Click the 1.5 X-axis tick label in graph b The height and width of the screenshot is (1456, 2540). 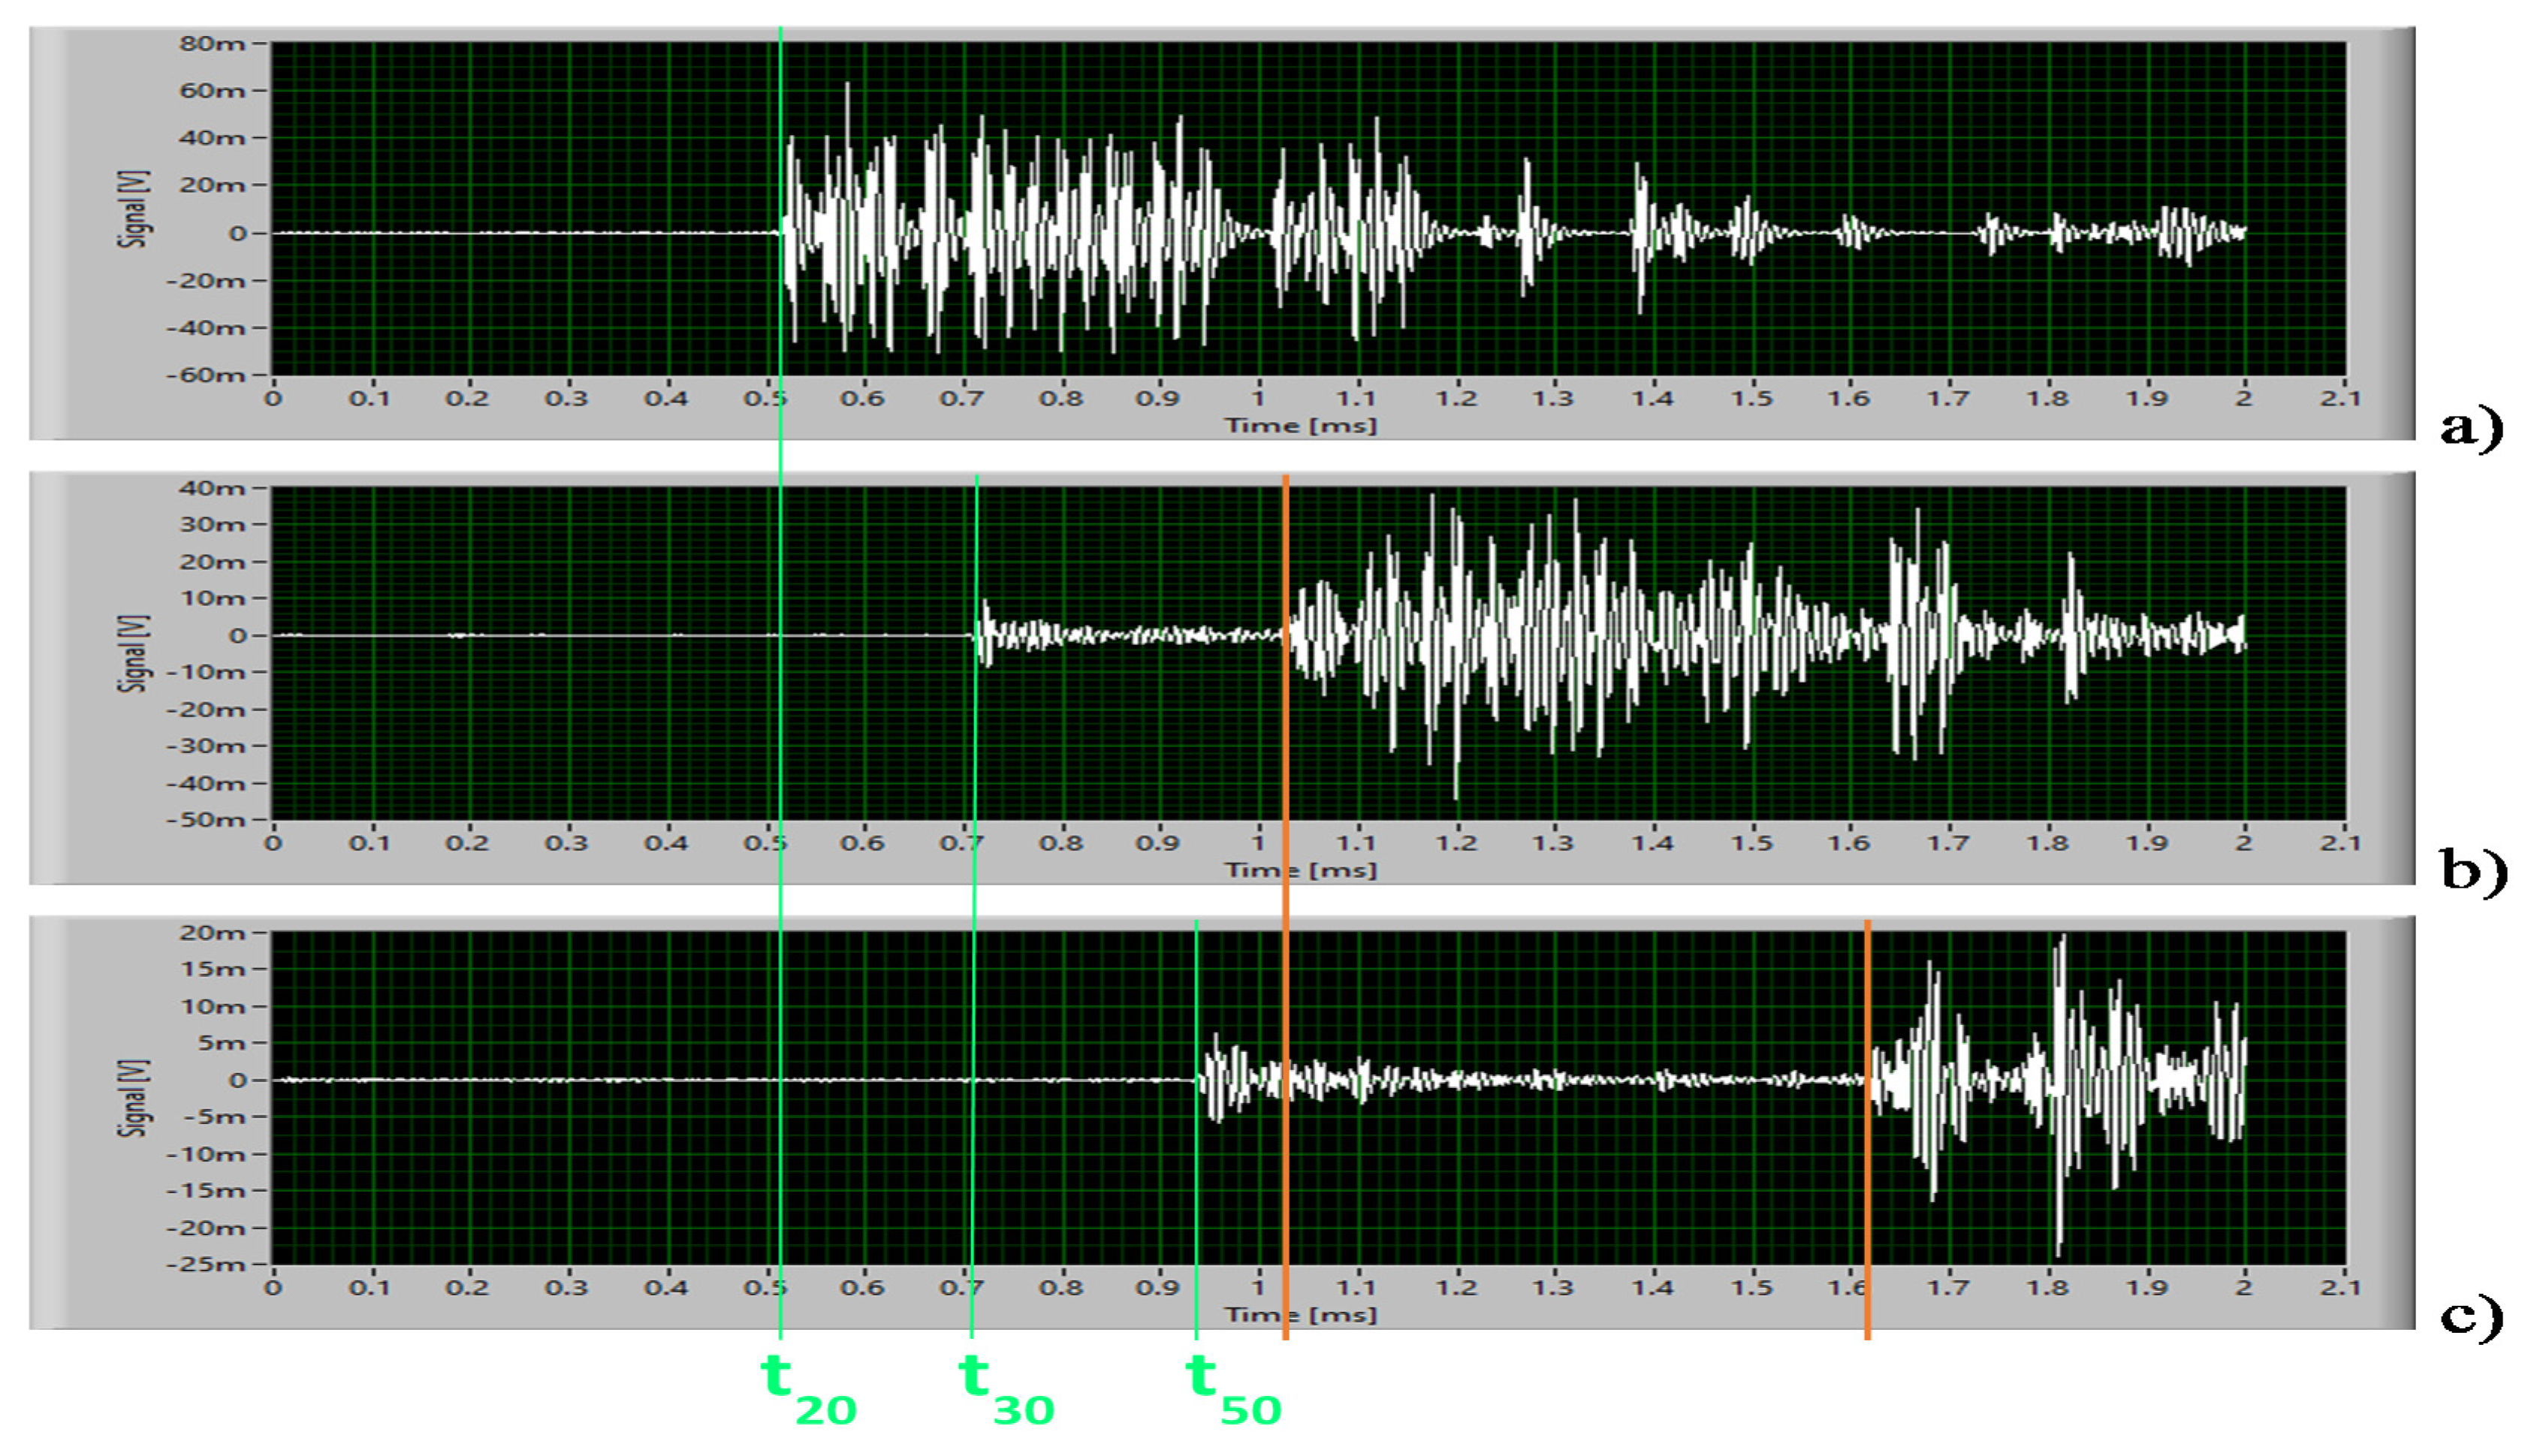pos(1751,843)
